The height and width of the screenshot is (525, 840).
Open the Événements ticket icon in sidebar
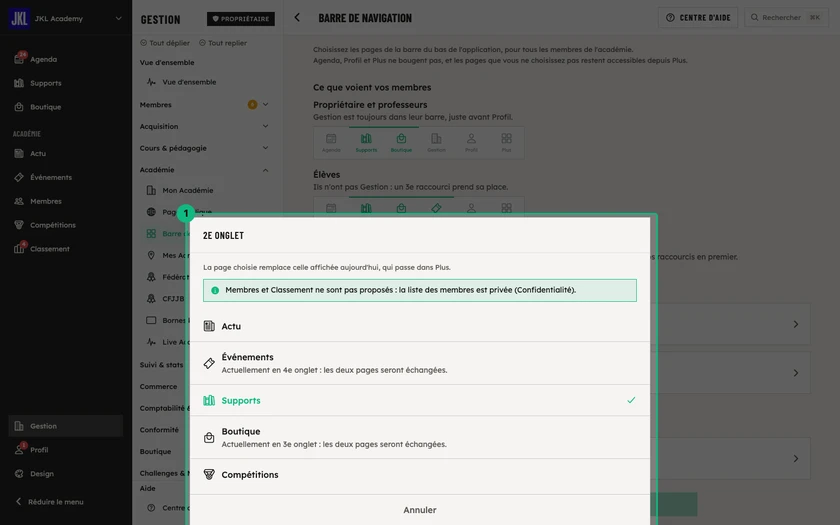coord(19,177)
